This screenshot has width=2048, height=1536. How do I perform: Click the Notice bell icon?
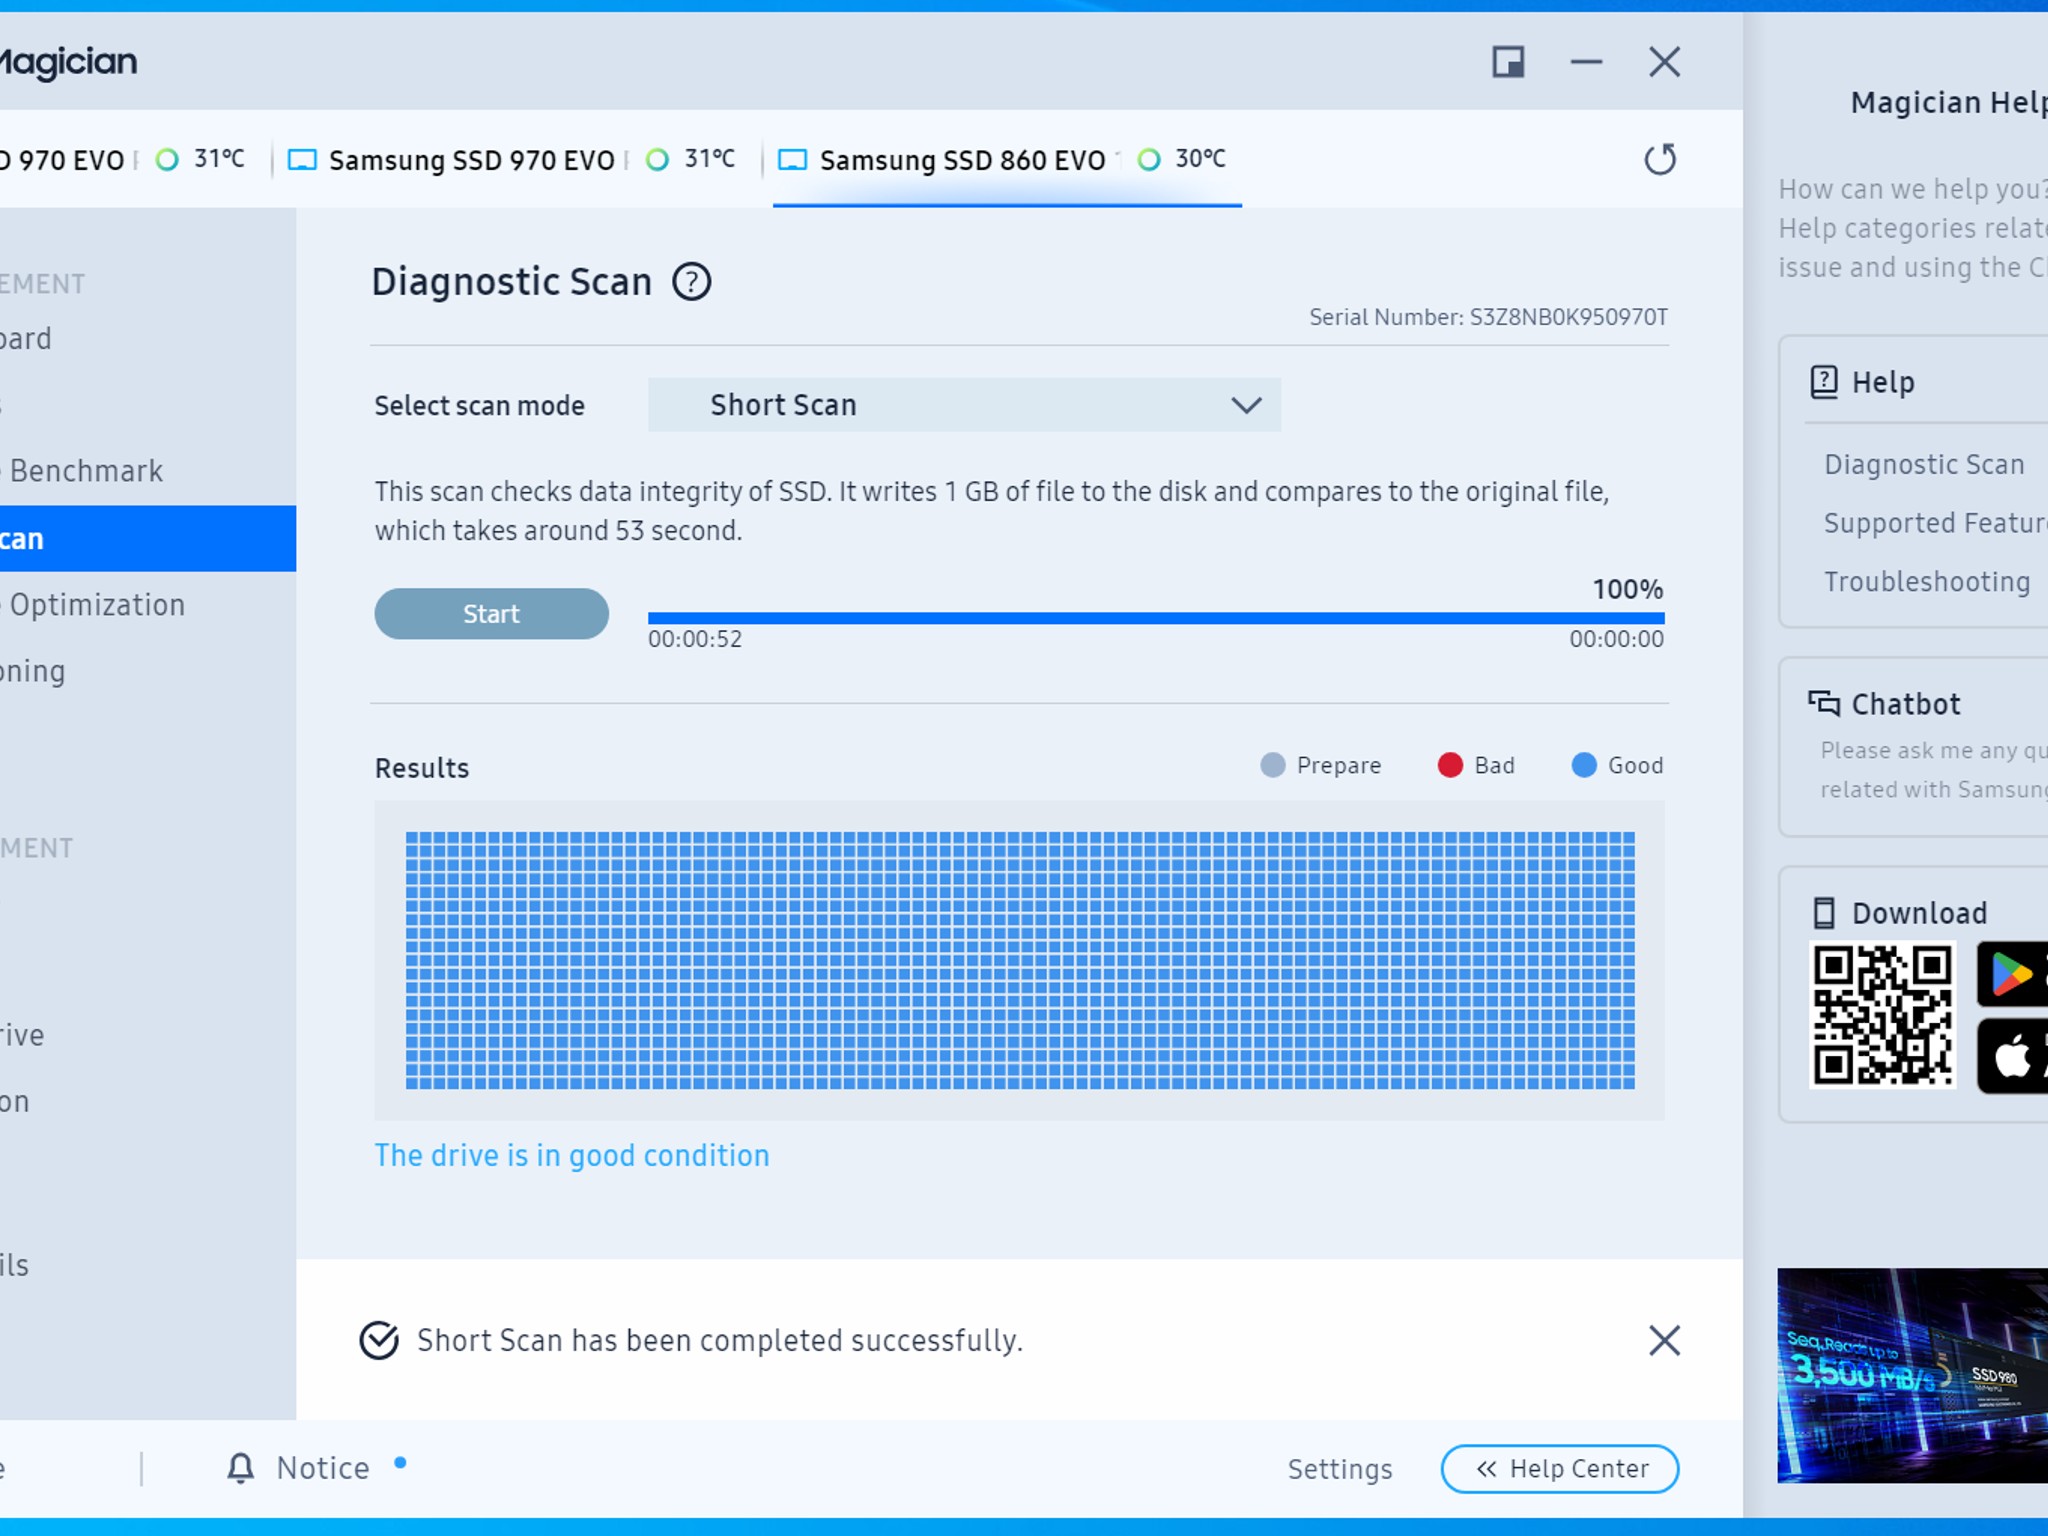240,1468
